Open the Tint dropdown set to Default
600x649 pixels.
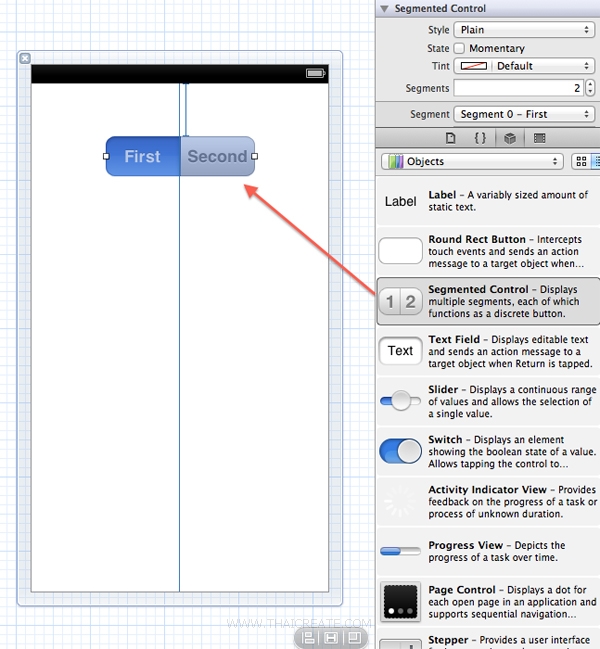click(524, 66)
